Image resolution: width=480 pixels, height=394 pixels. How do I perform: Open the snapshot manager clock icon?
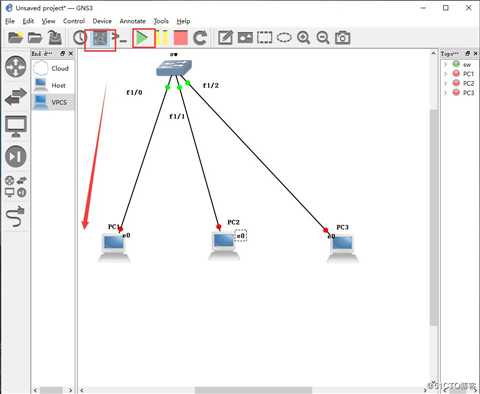tap(79, 38)
